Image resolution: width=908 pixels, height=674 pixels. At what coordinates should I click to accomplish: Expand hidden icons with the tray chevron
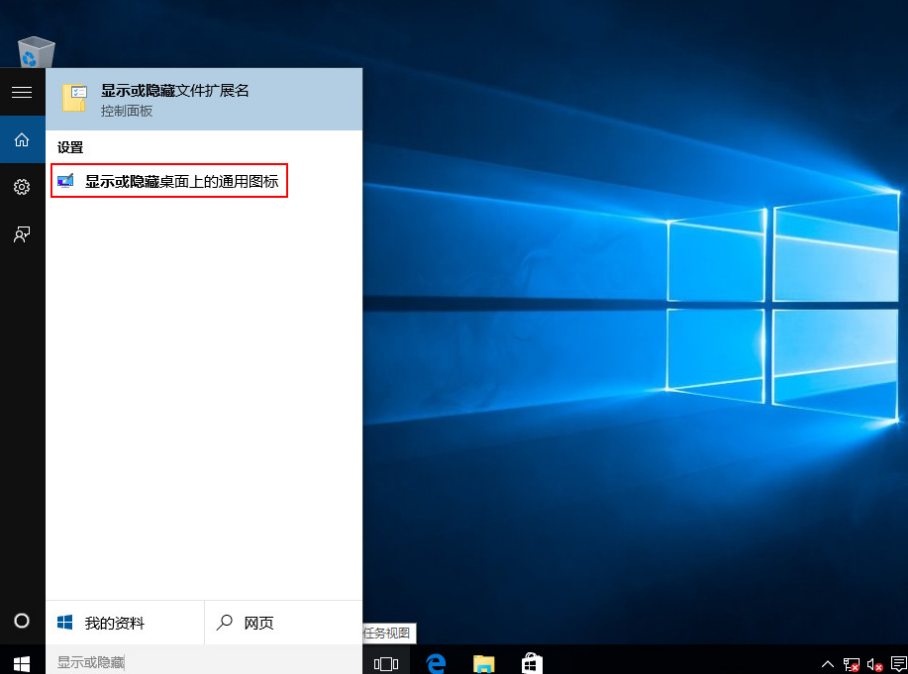pos(827,662)
